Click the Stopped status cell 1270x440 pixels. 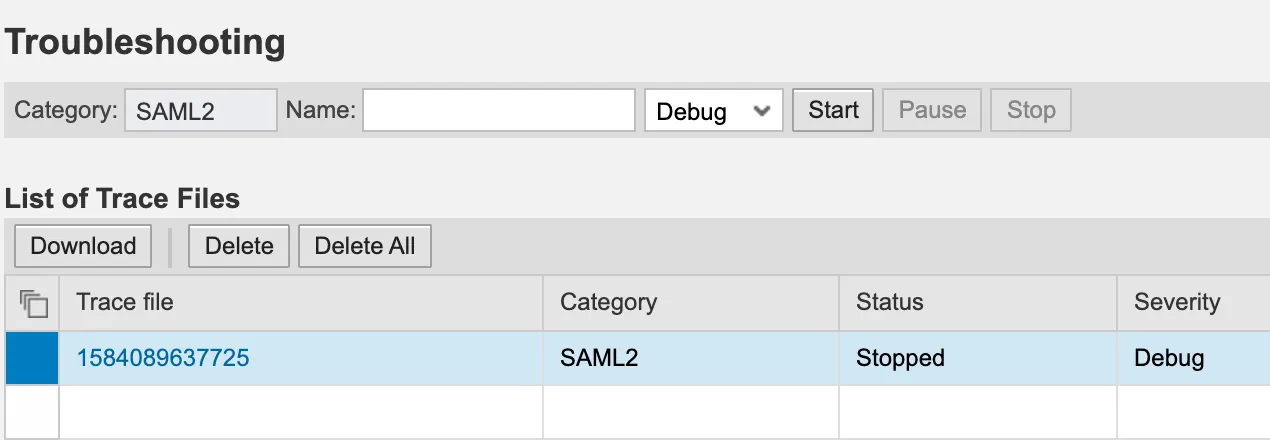pyautogui.click(x=900, y=358)
